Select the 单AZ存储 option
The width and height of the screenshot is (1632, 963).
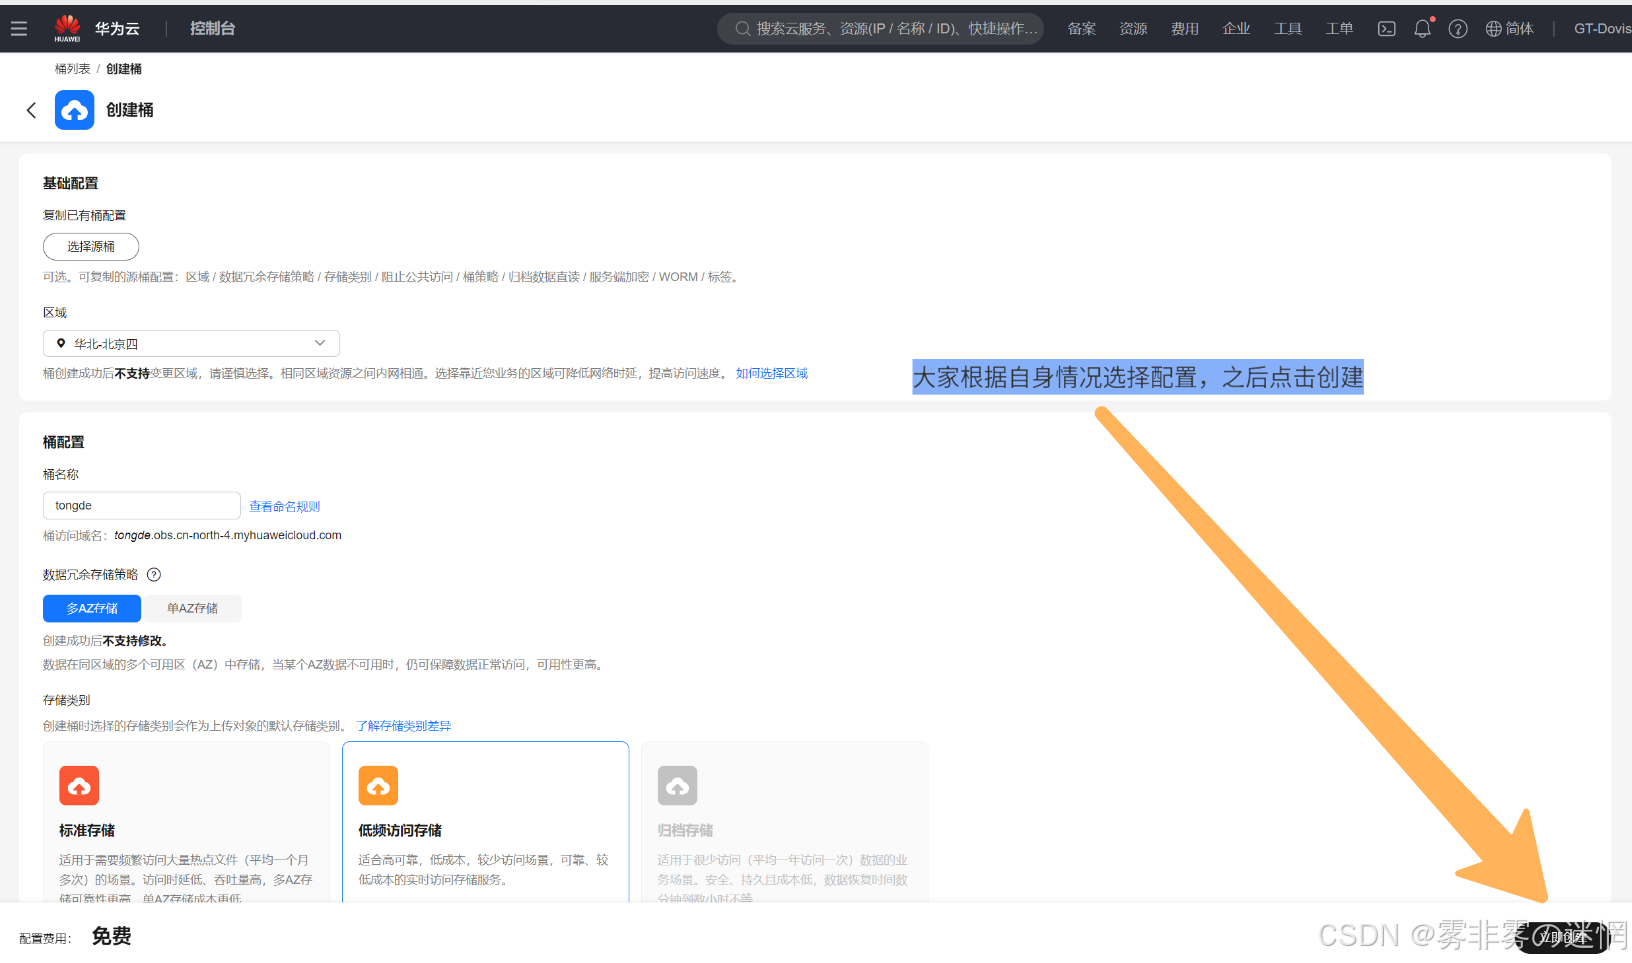point(192,608)
